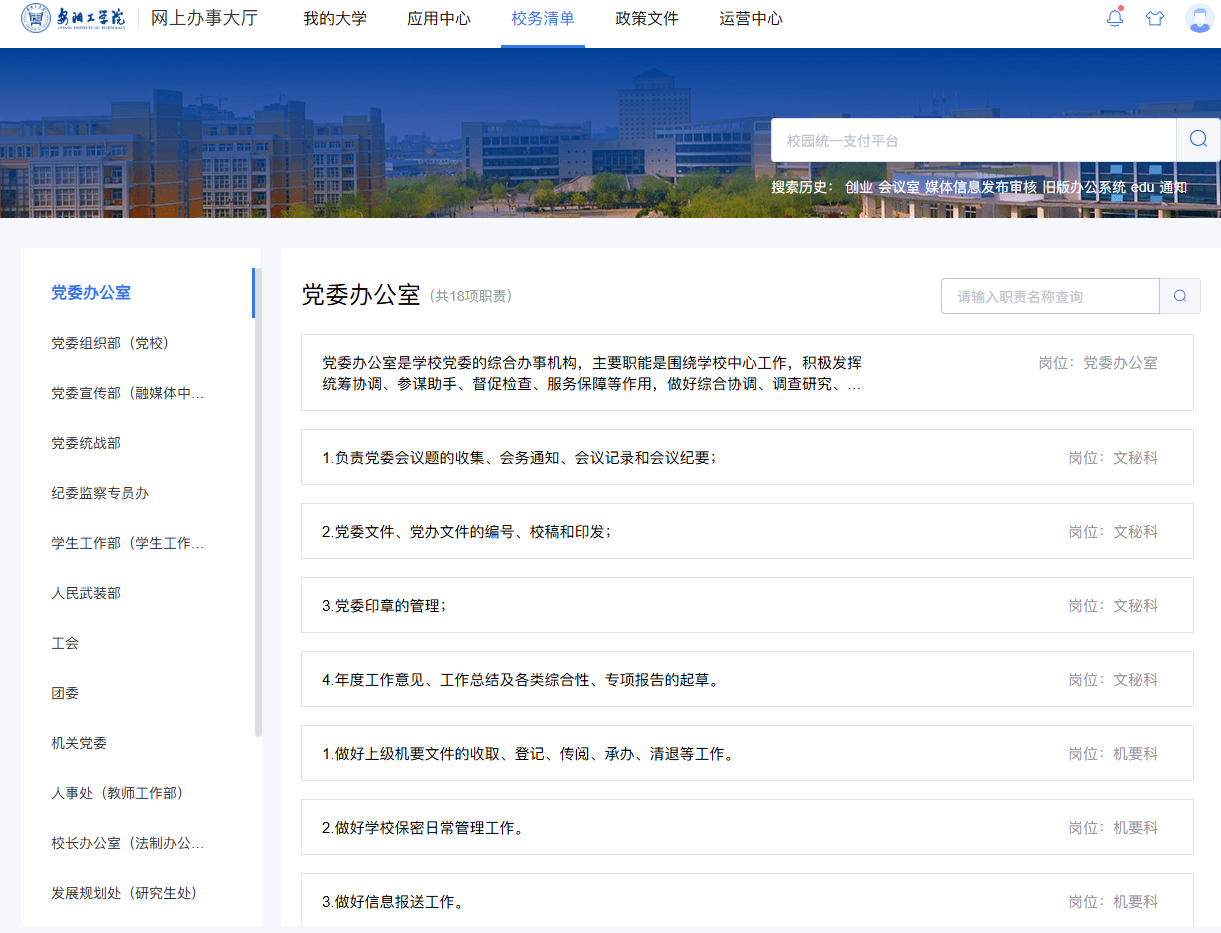1221x933 pixels.
Task: Select 党委组织部（党校） in sidebar
Action: (x=110, y=343)
